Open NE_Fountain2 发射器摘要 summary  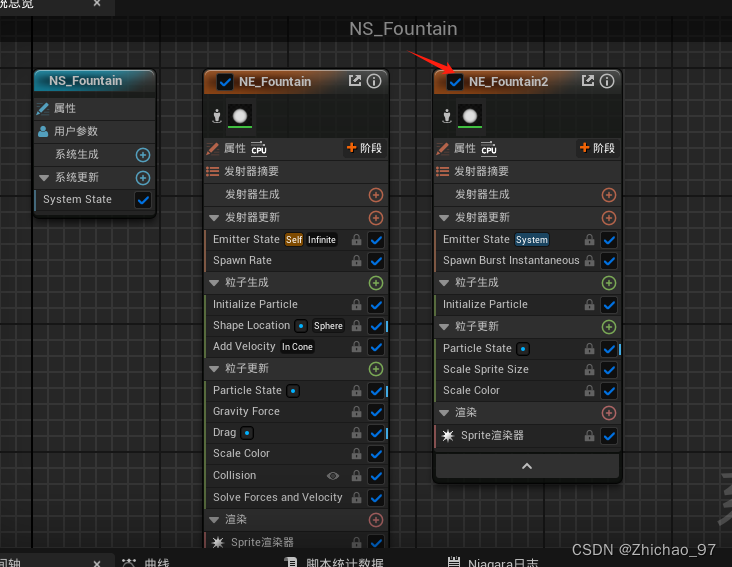pos(528,172)
